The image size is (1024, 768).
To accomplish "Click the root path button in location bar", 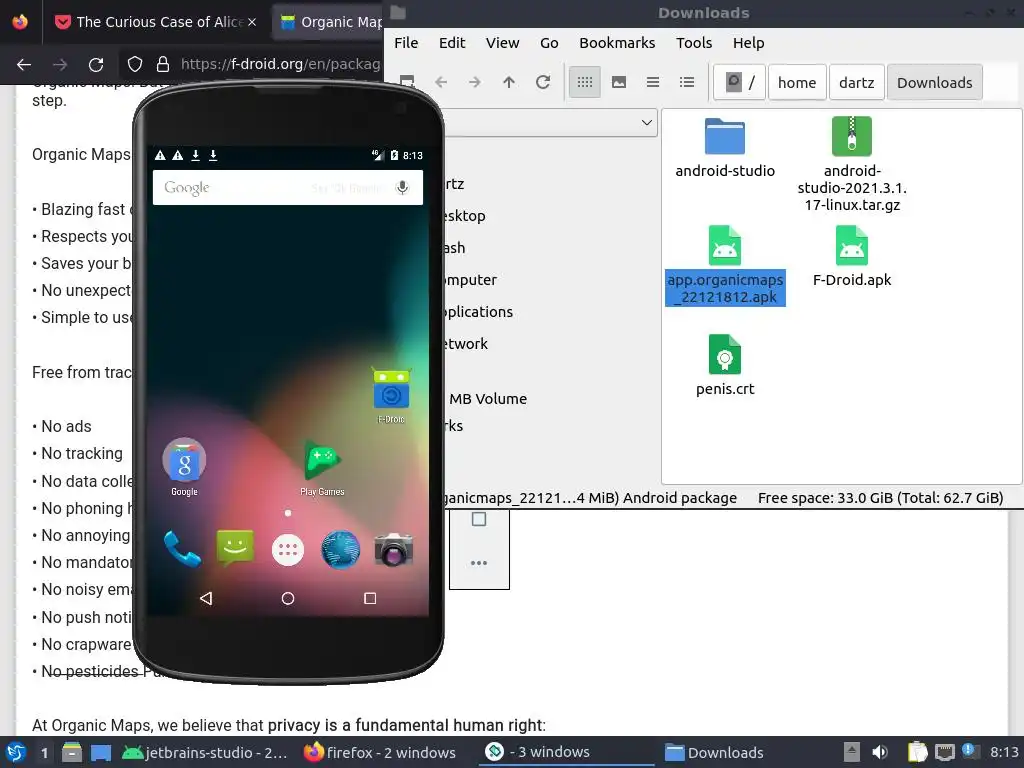I will (740, 82).
